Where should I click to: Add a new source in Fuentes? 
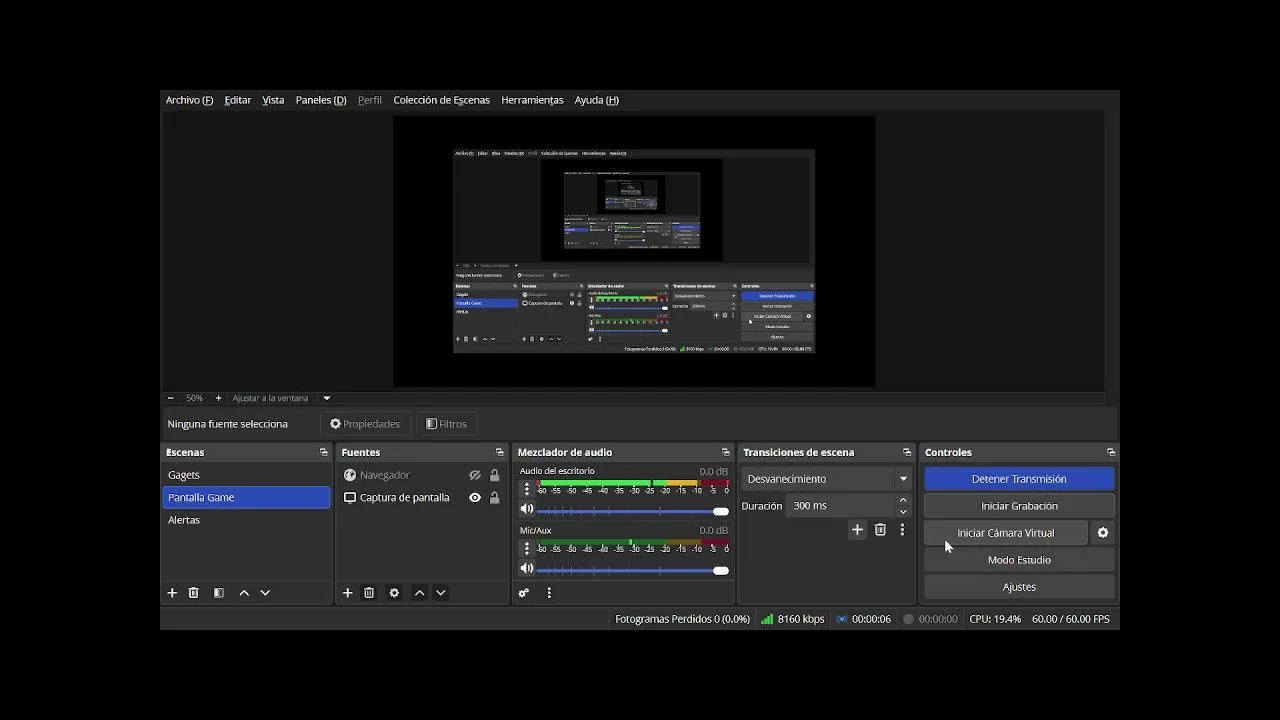tap(348, 593)
